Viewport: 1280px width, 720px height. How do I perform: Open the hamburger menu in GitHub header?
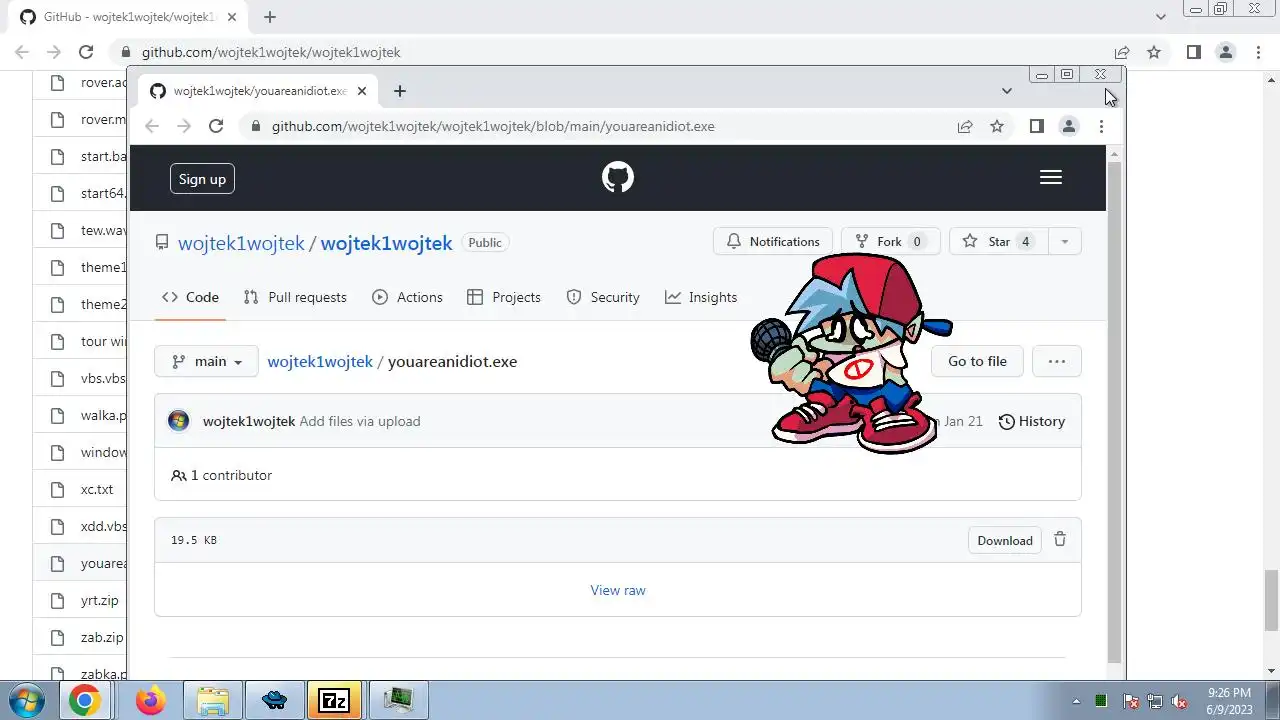[1050, 177]
